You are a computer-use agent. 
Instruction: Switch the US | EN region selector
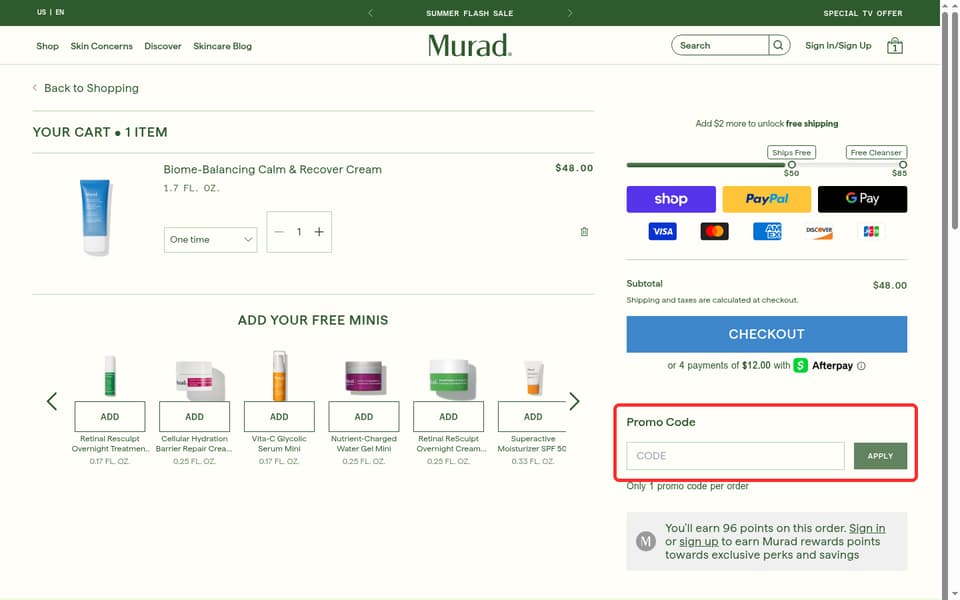click(x=50, y=12)
